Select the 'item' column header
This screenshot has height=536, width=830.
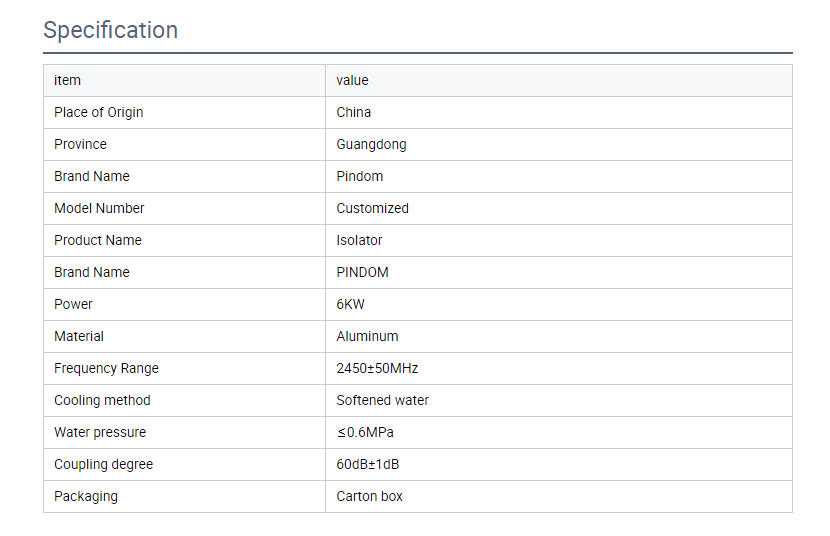click(184, 80)
